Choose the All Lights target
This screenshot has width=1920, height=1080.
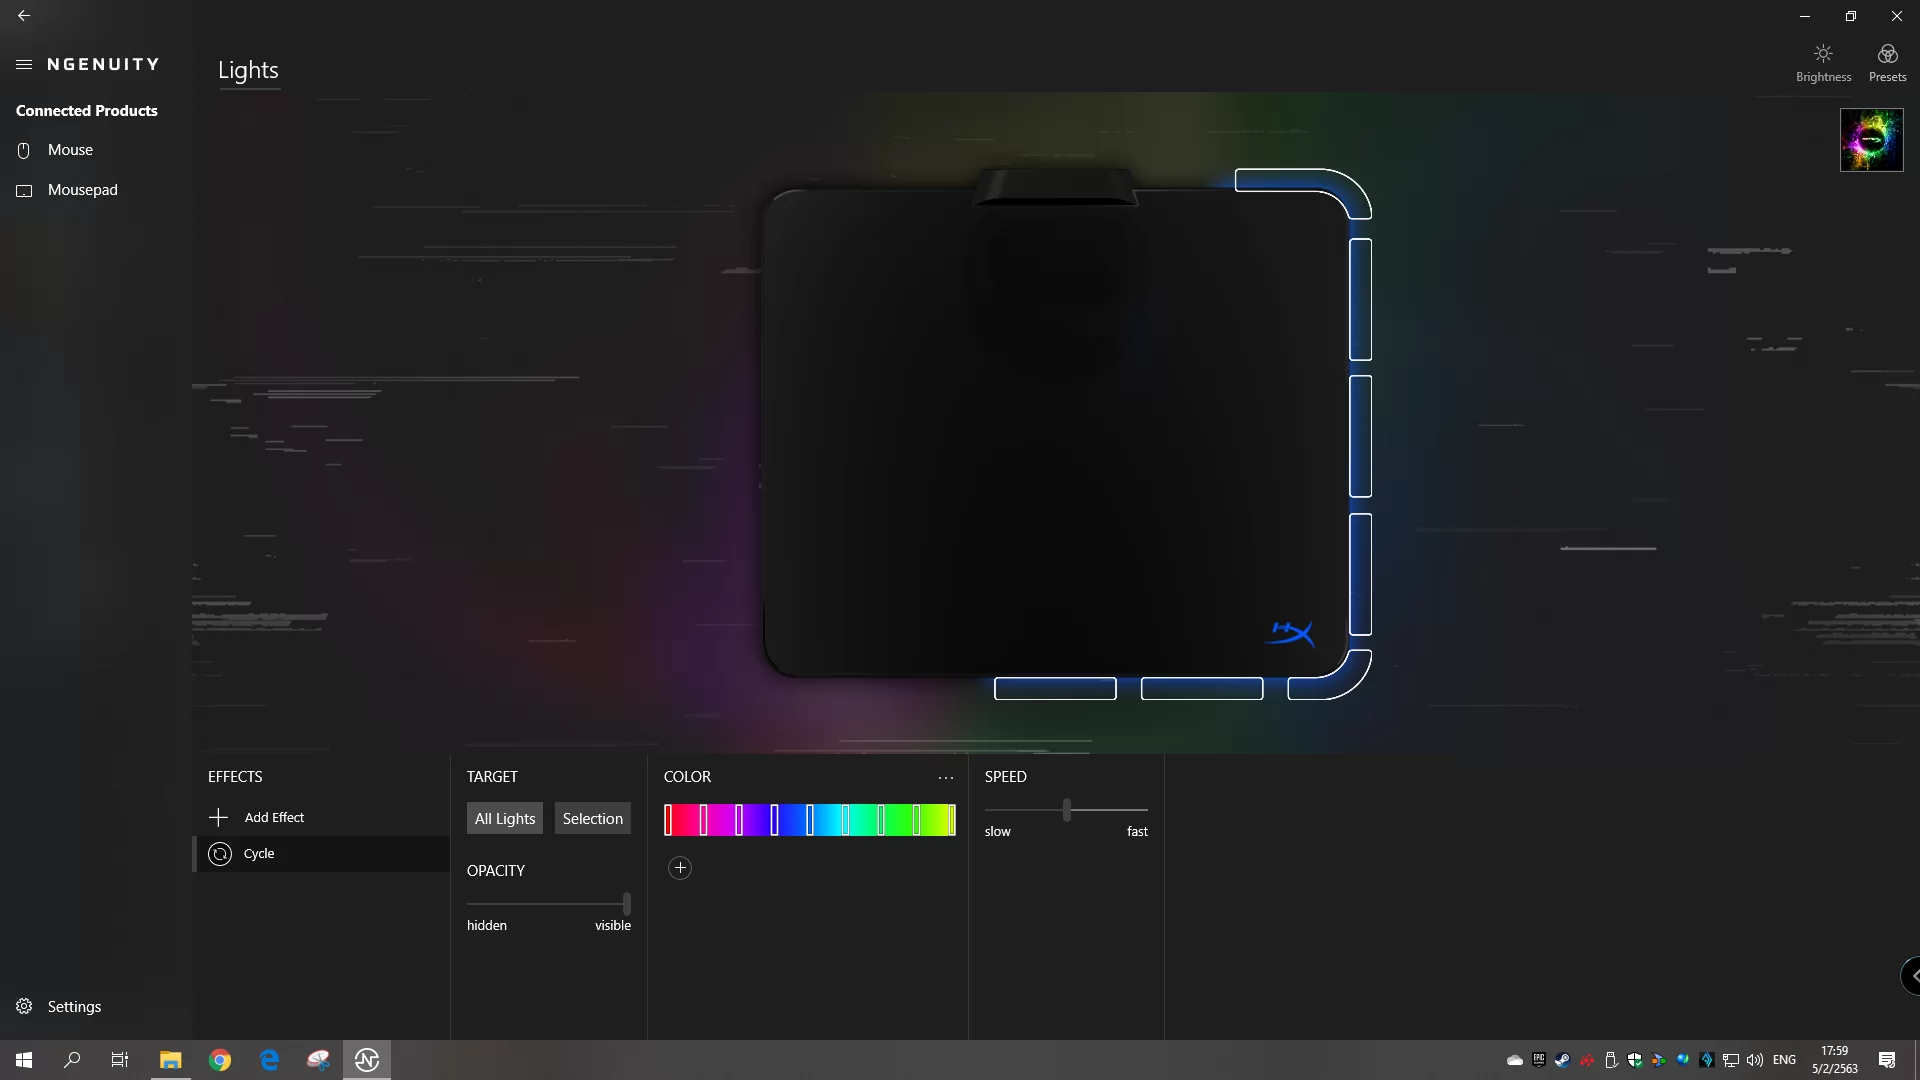click(505, 818)
